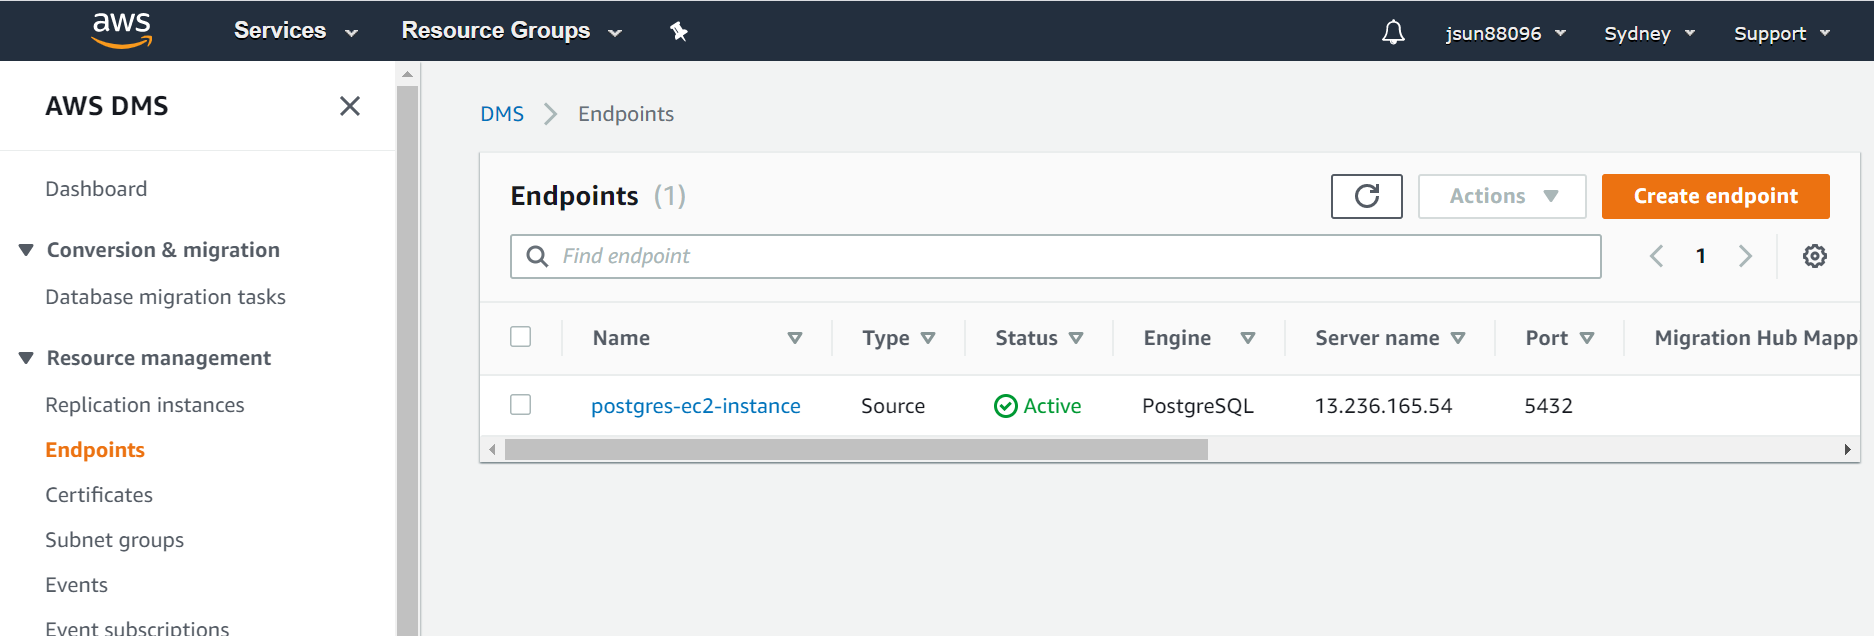Close the AWS DMS sidebar panel
The image size is (1874, 636).
[349, 106]
